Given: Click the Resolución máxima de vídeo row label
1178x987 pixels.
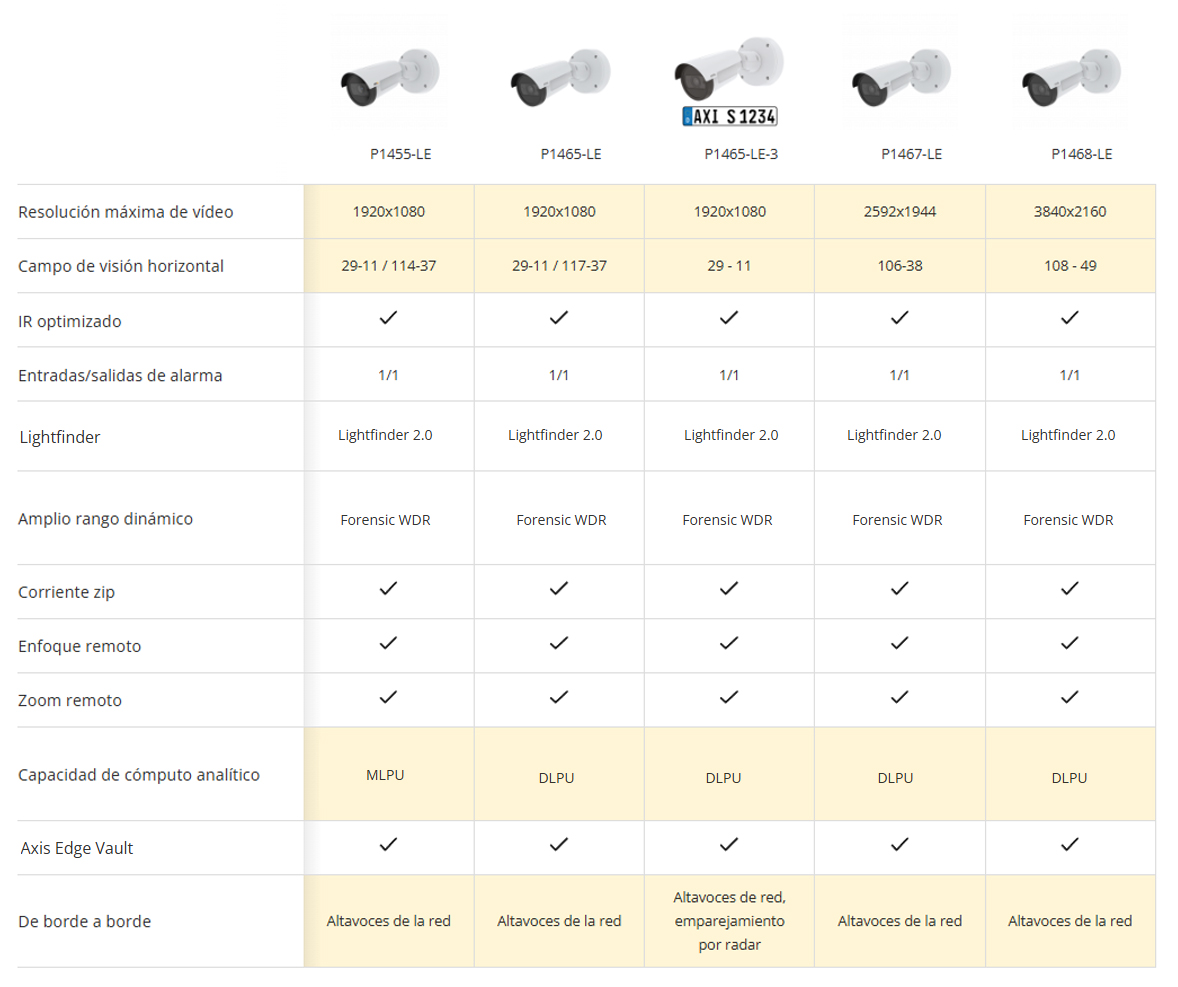Looking at the screenshot, I should pos(126,212).
